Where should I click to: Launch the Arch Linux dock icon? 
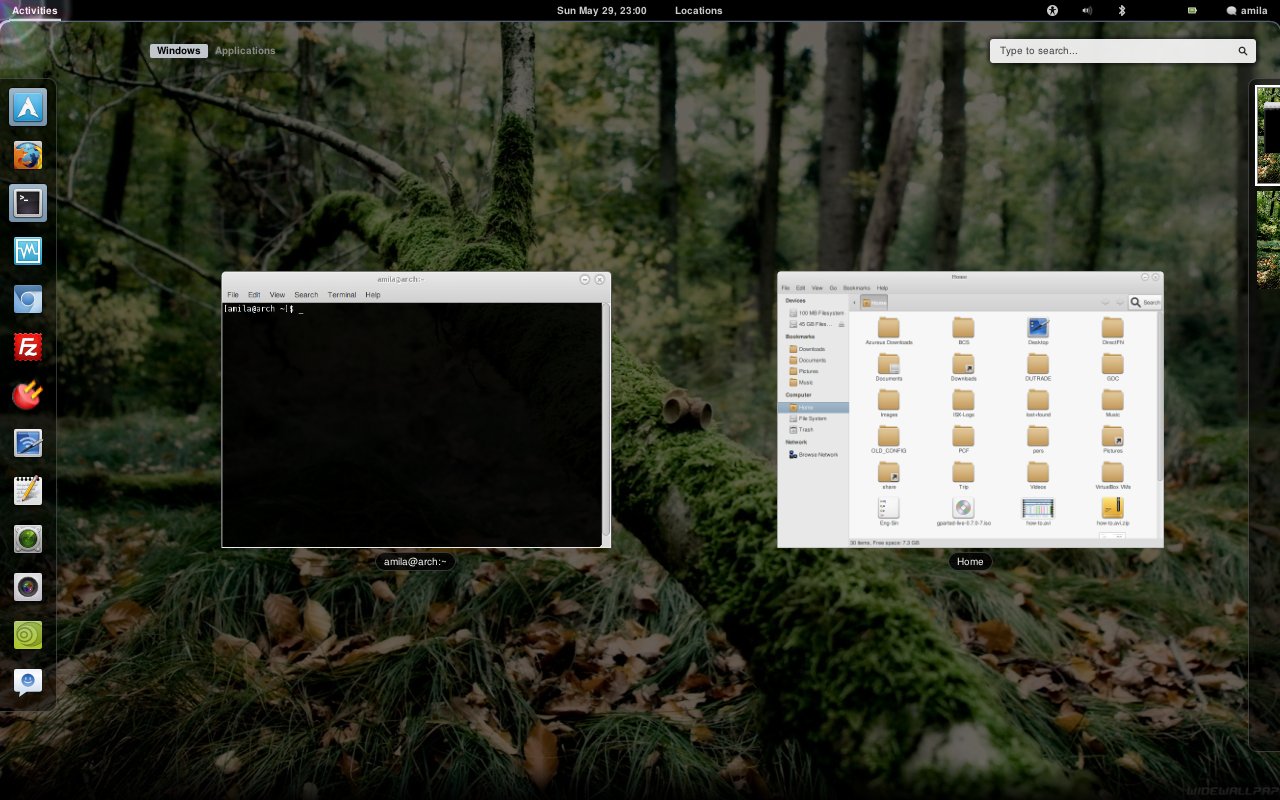(x=28, y=107)
